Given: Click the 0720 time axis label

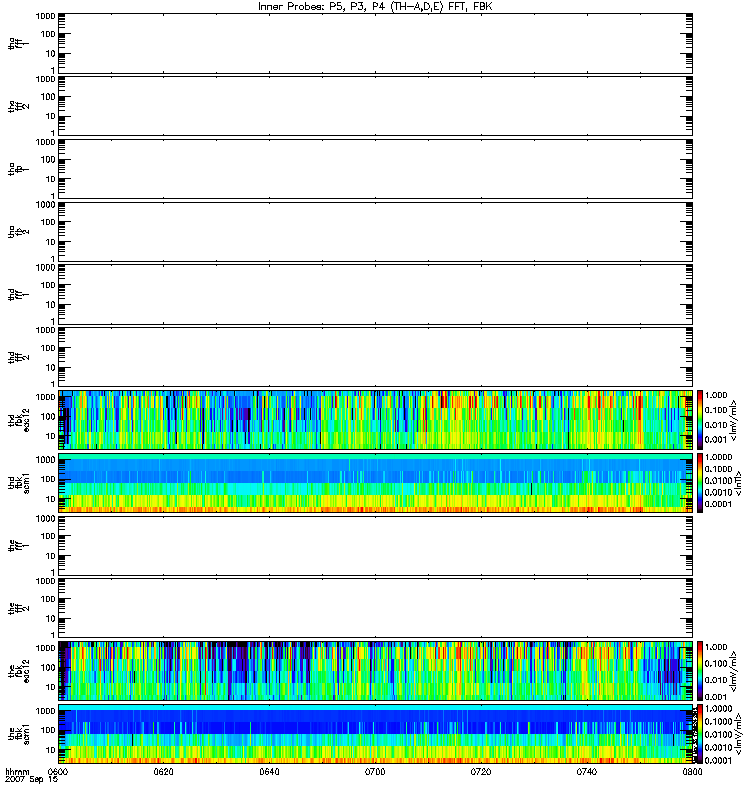Looking at the screenshot, I should tap(481, 772).
